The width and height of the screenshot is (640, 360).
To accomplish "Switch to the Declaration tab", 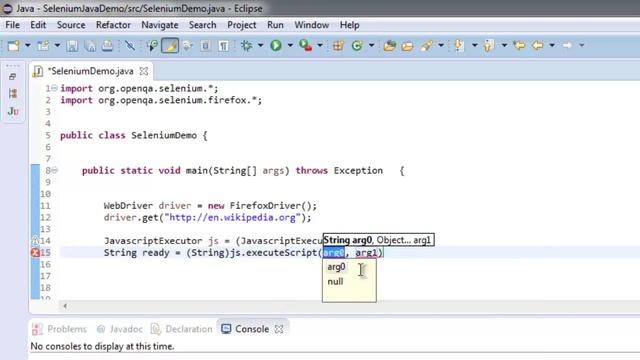I will tap(182, 329).
